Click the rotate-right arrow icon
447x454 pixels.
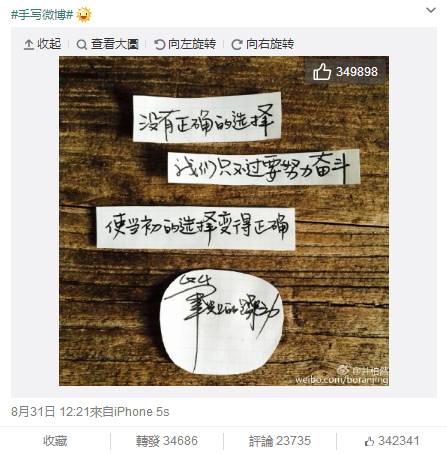(x=237, y=44)
